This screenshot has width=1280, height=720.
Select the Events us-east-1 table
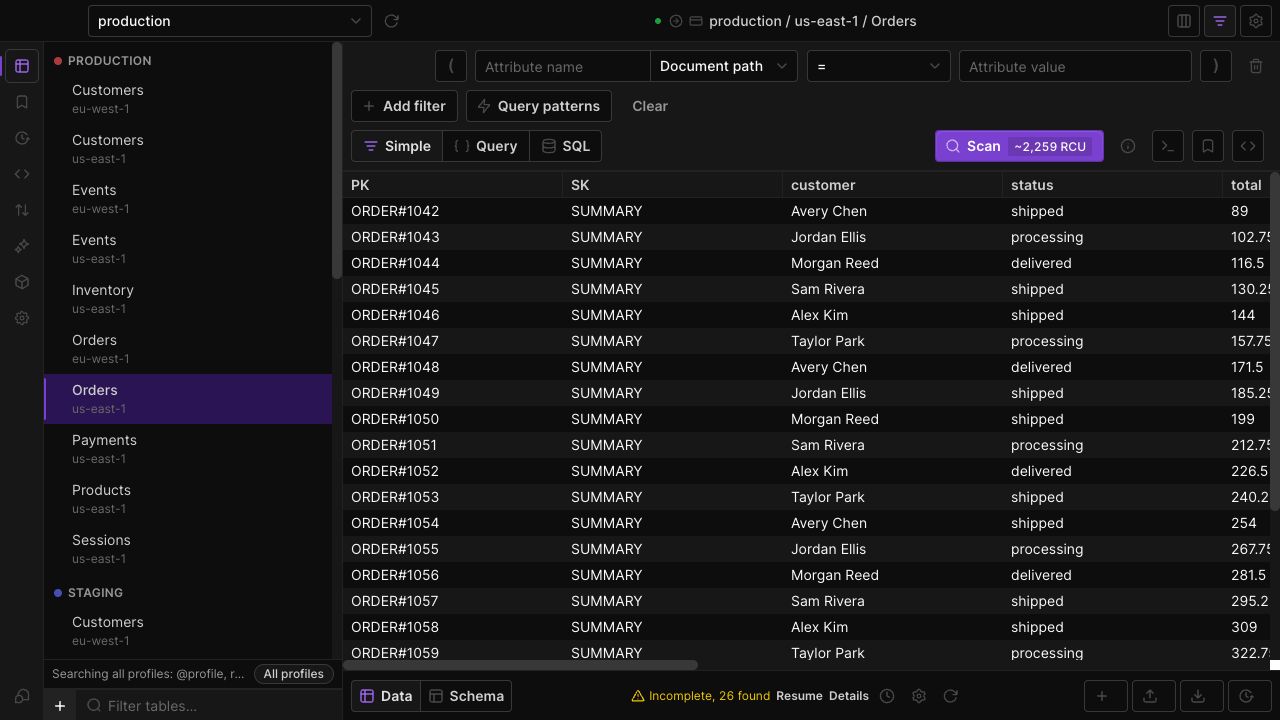click(188, 249)
